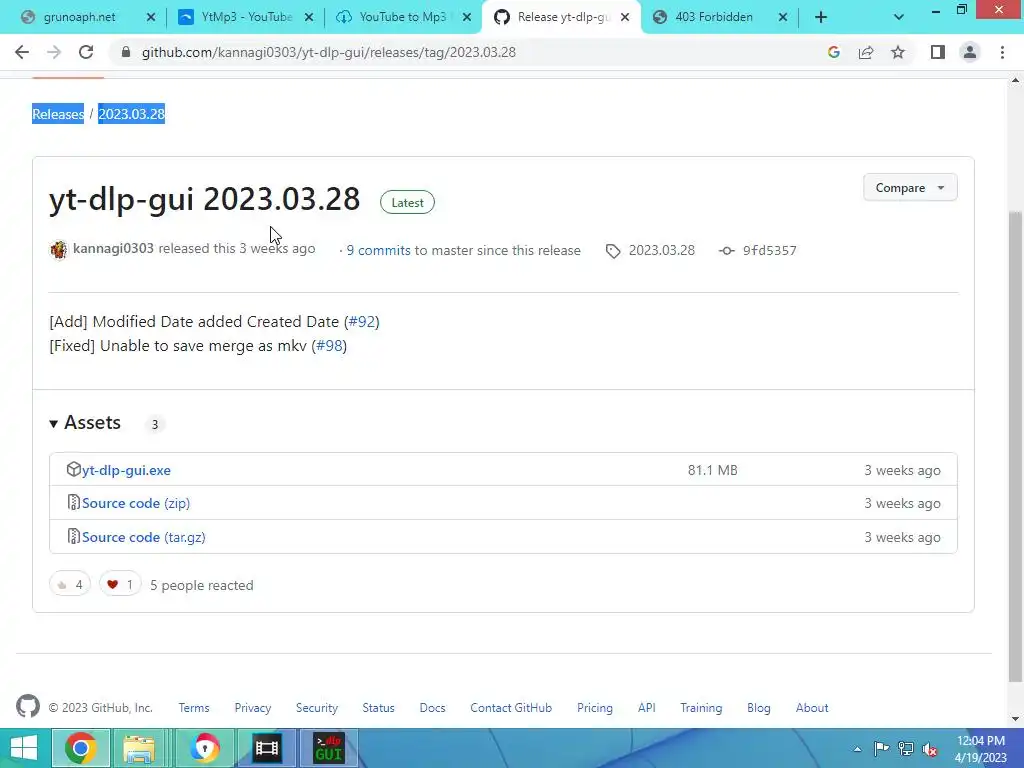This screenshot has height=768, width=1024.
Task: Click the commit icon beside 9fd5357
Action: (x=726, y=251)
